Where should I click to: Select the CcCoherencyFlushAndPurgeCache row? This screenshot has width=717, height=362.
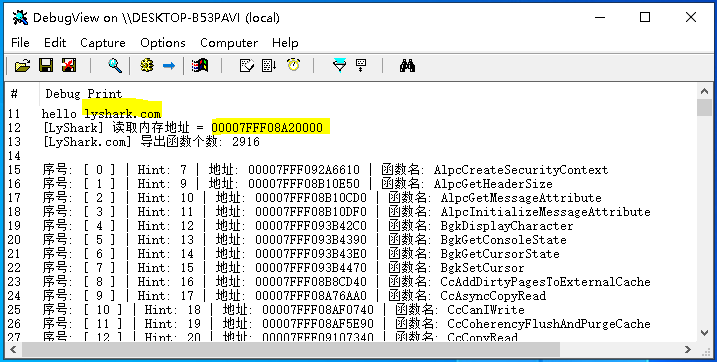tap(351, 324)
